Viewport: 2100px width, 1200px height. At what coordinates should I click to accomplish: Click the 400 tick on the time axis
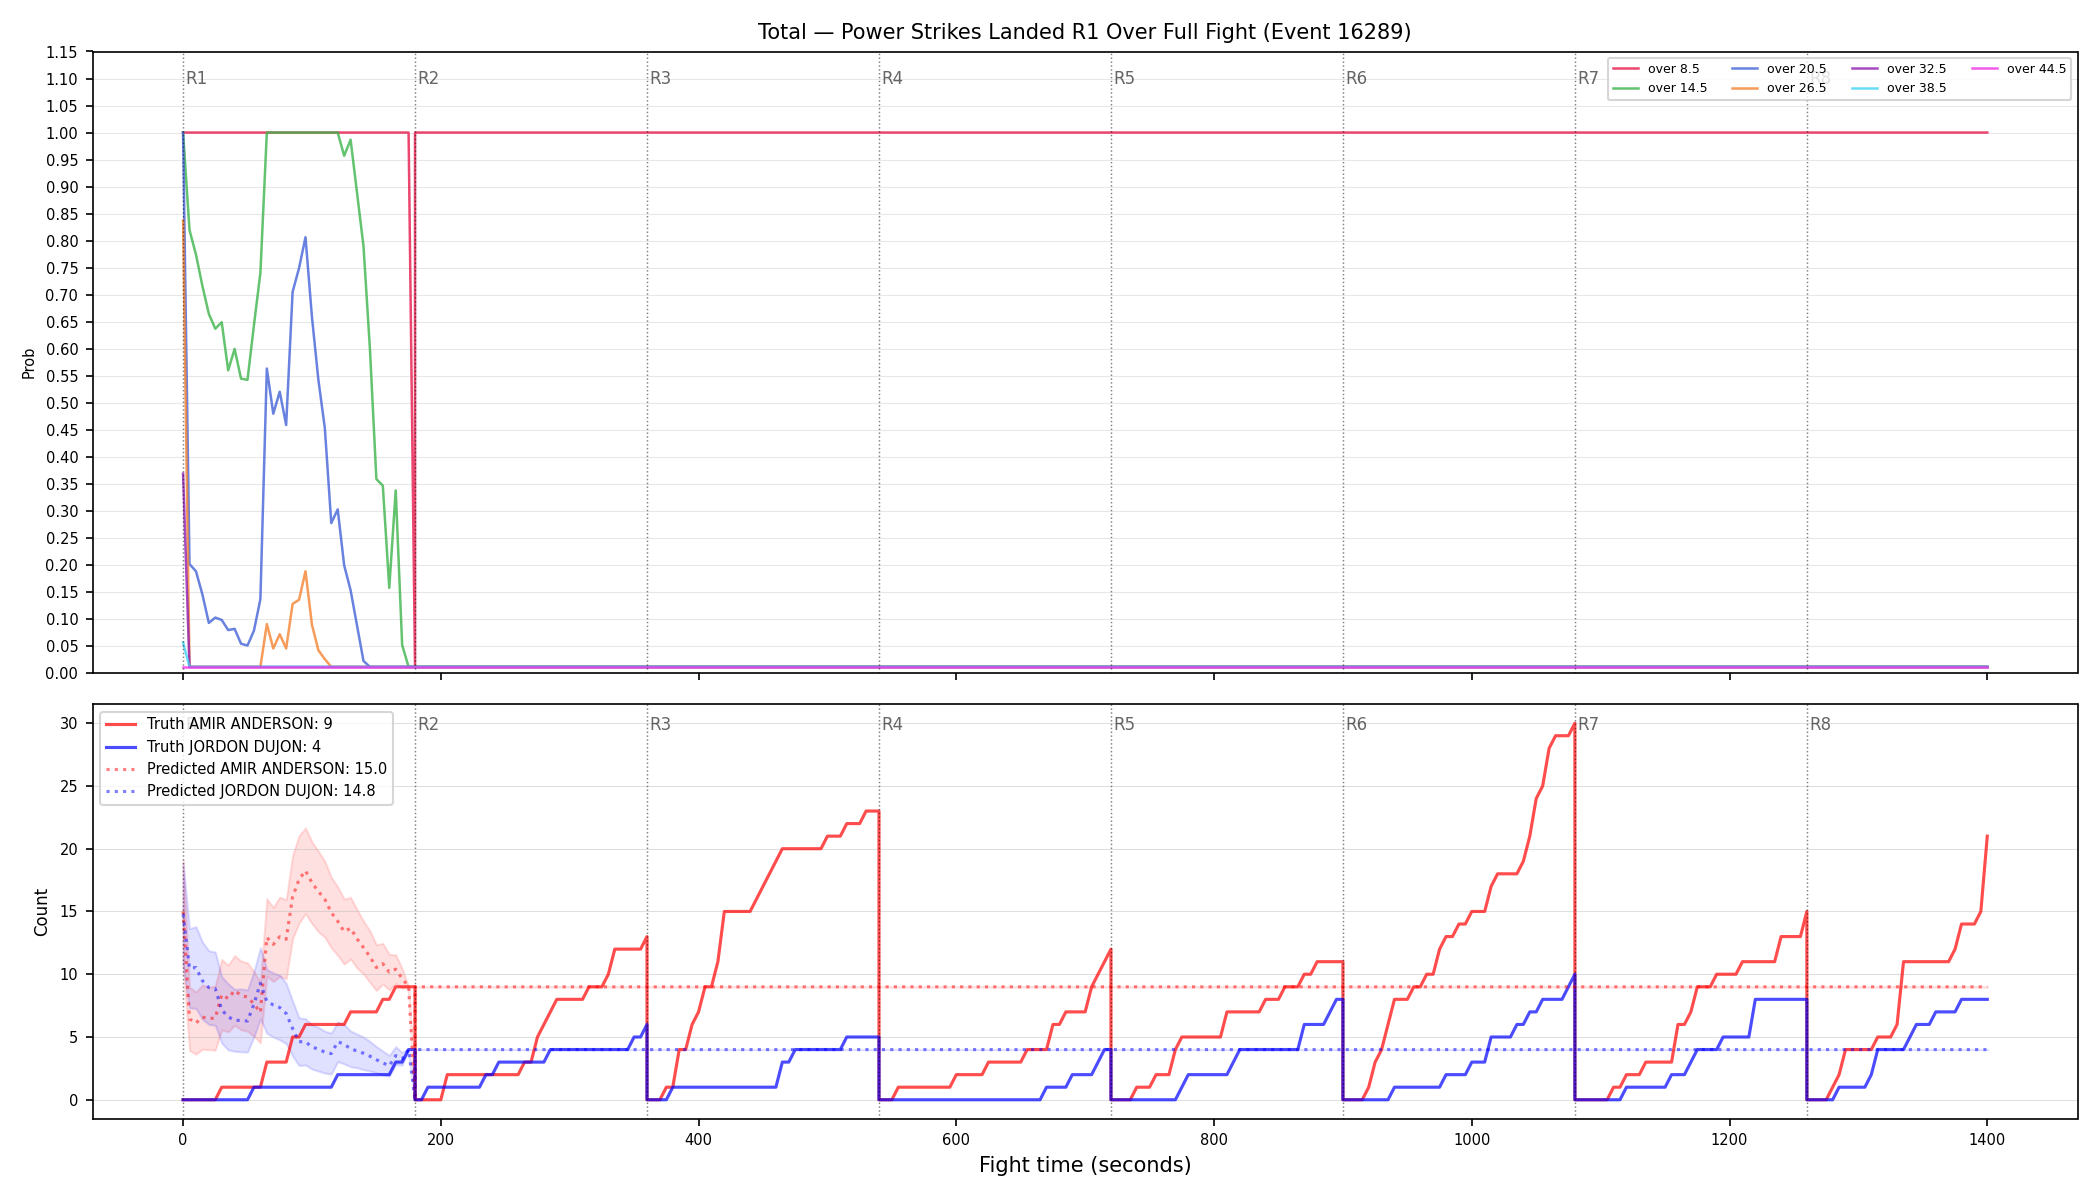point(698,1139)
